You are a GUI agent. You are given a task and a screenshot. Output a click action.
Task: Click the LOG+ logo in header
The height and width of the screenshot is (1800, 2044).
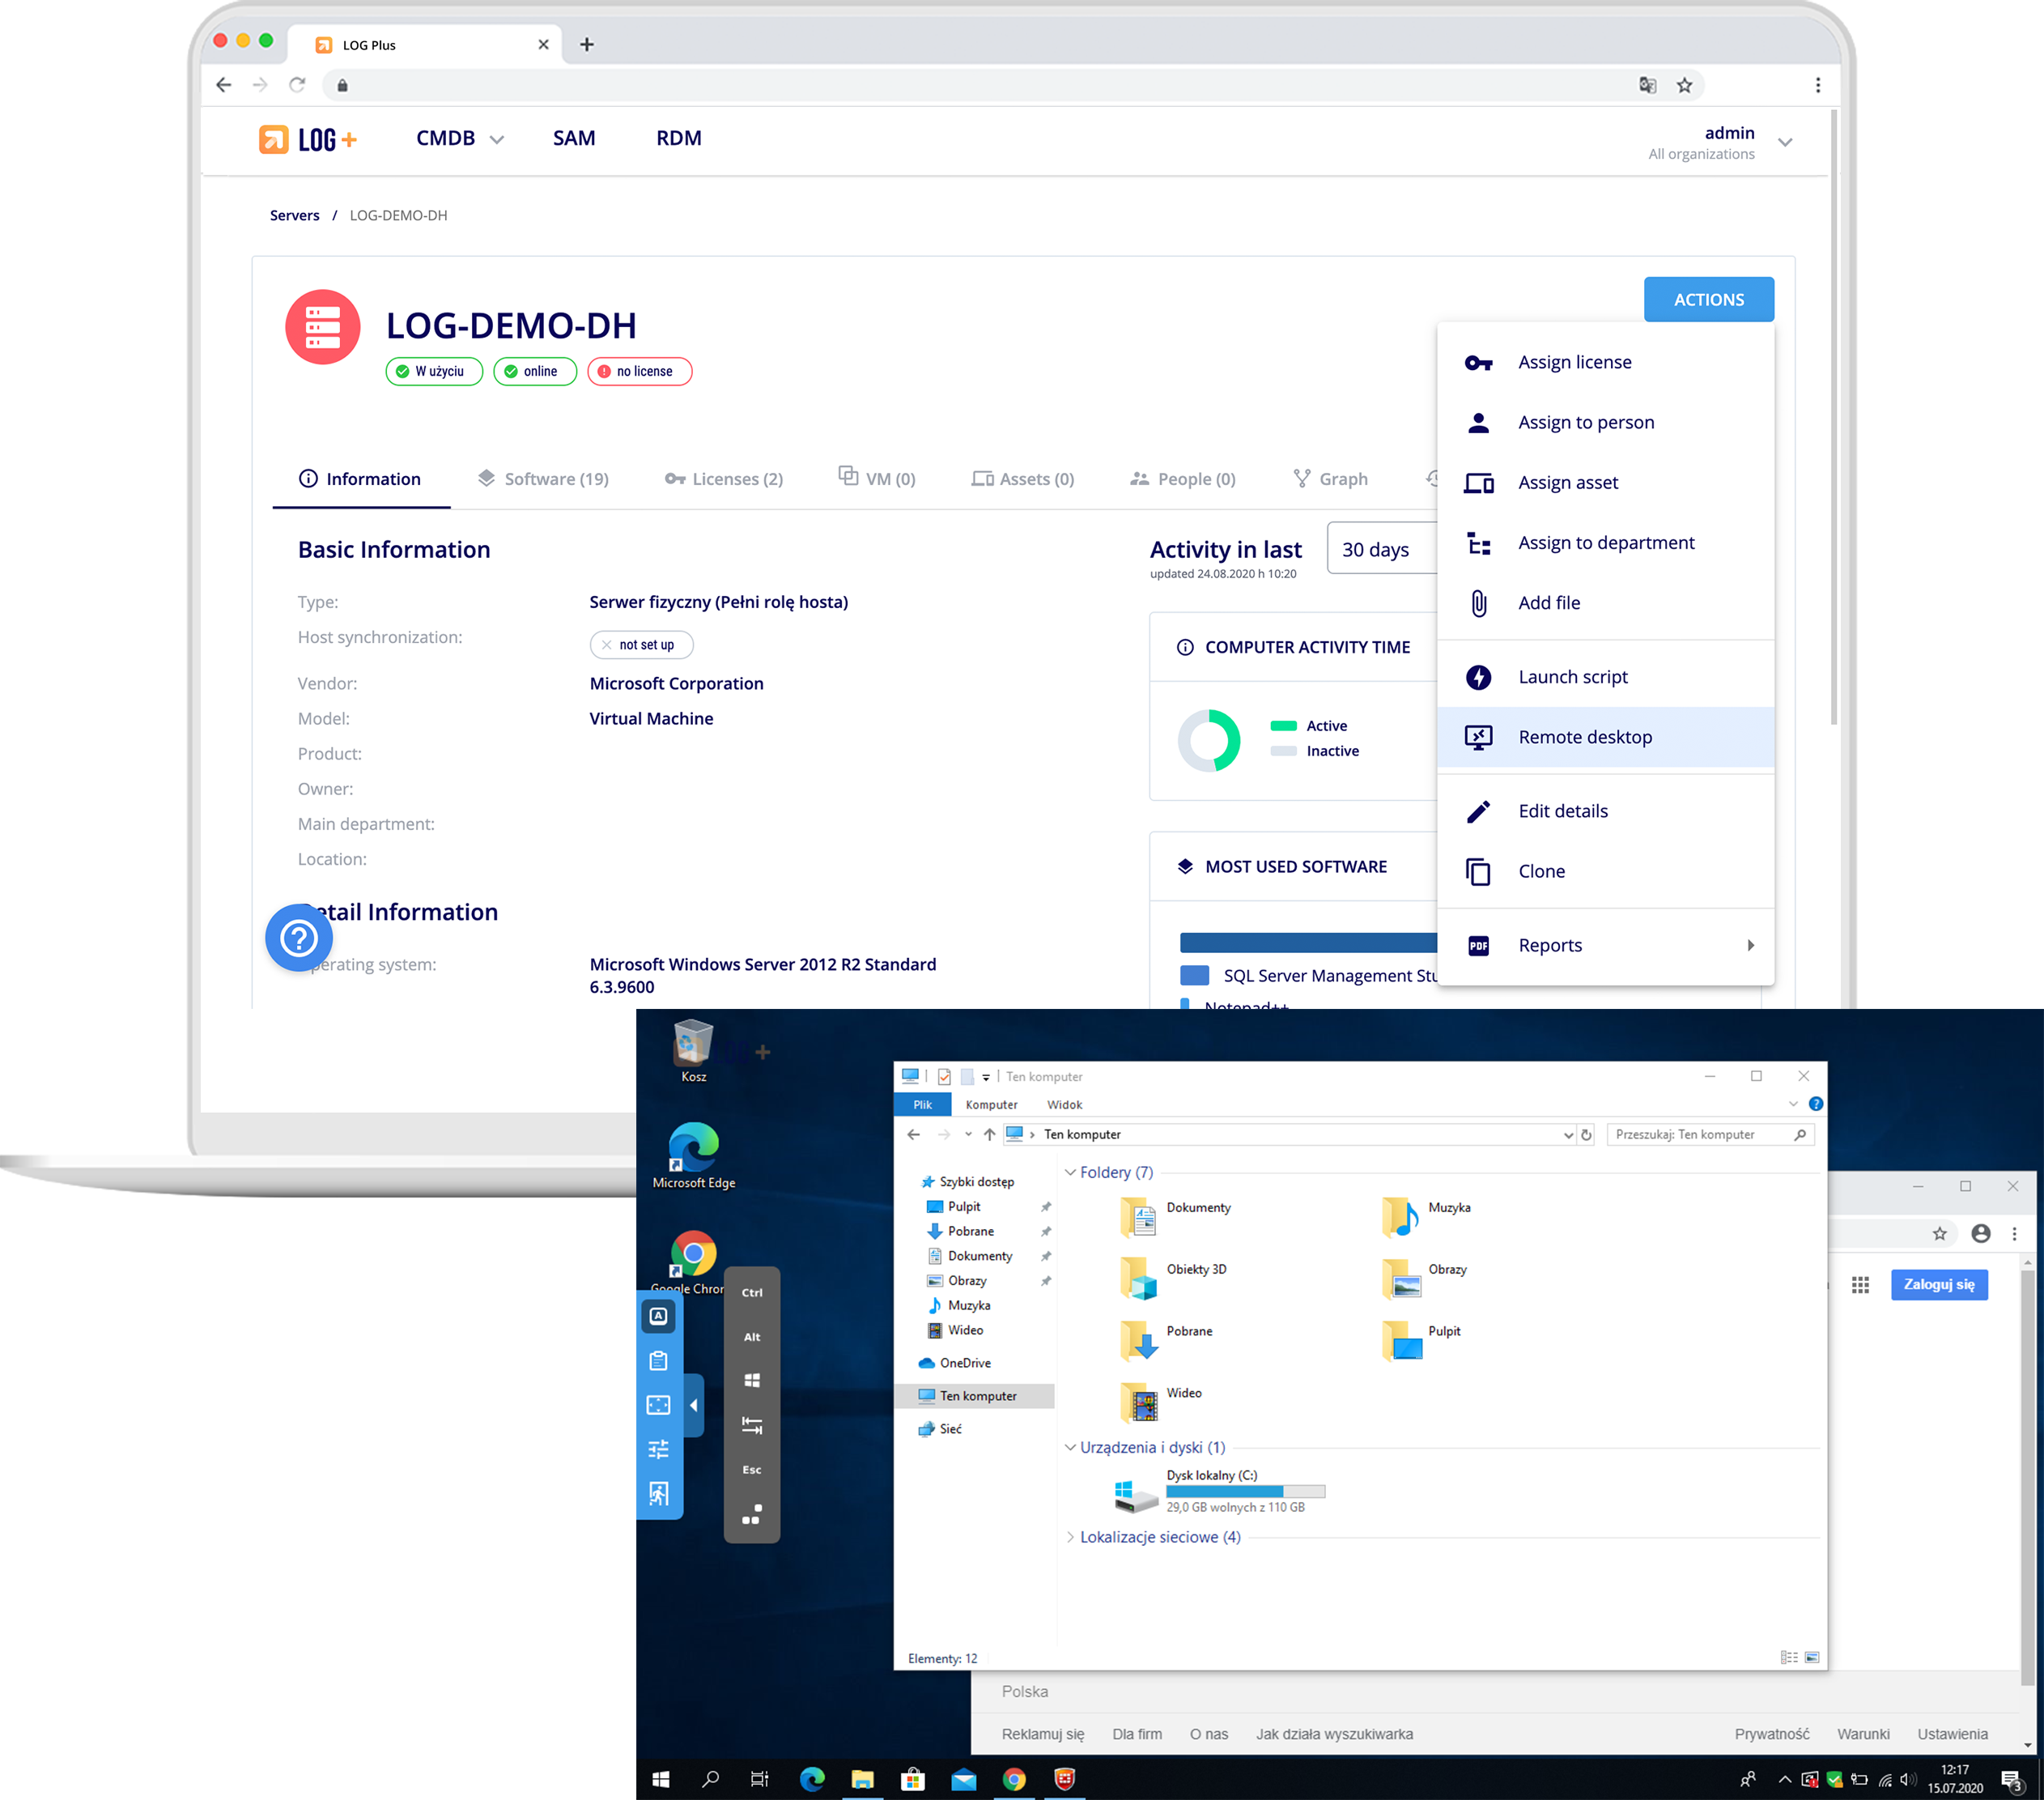(308, 139)
